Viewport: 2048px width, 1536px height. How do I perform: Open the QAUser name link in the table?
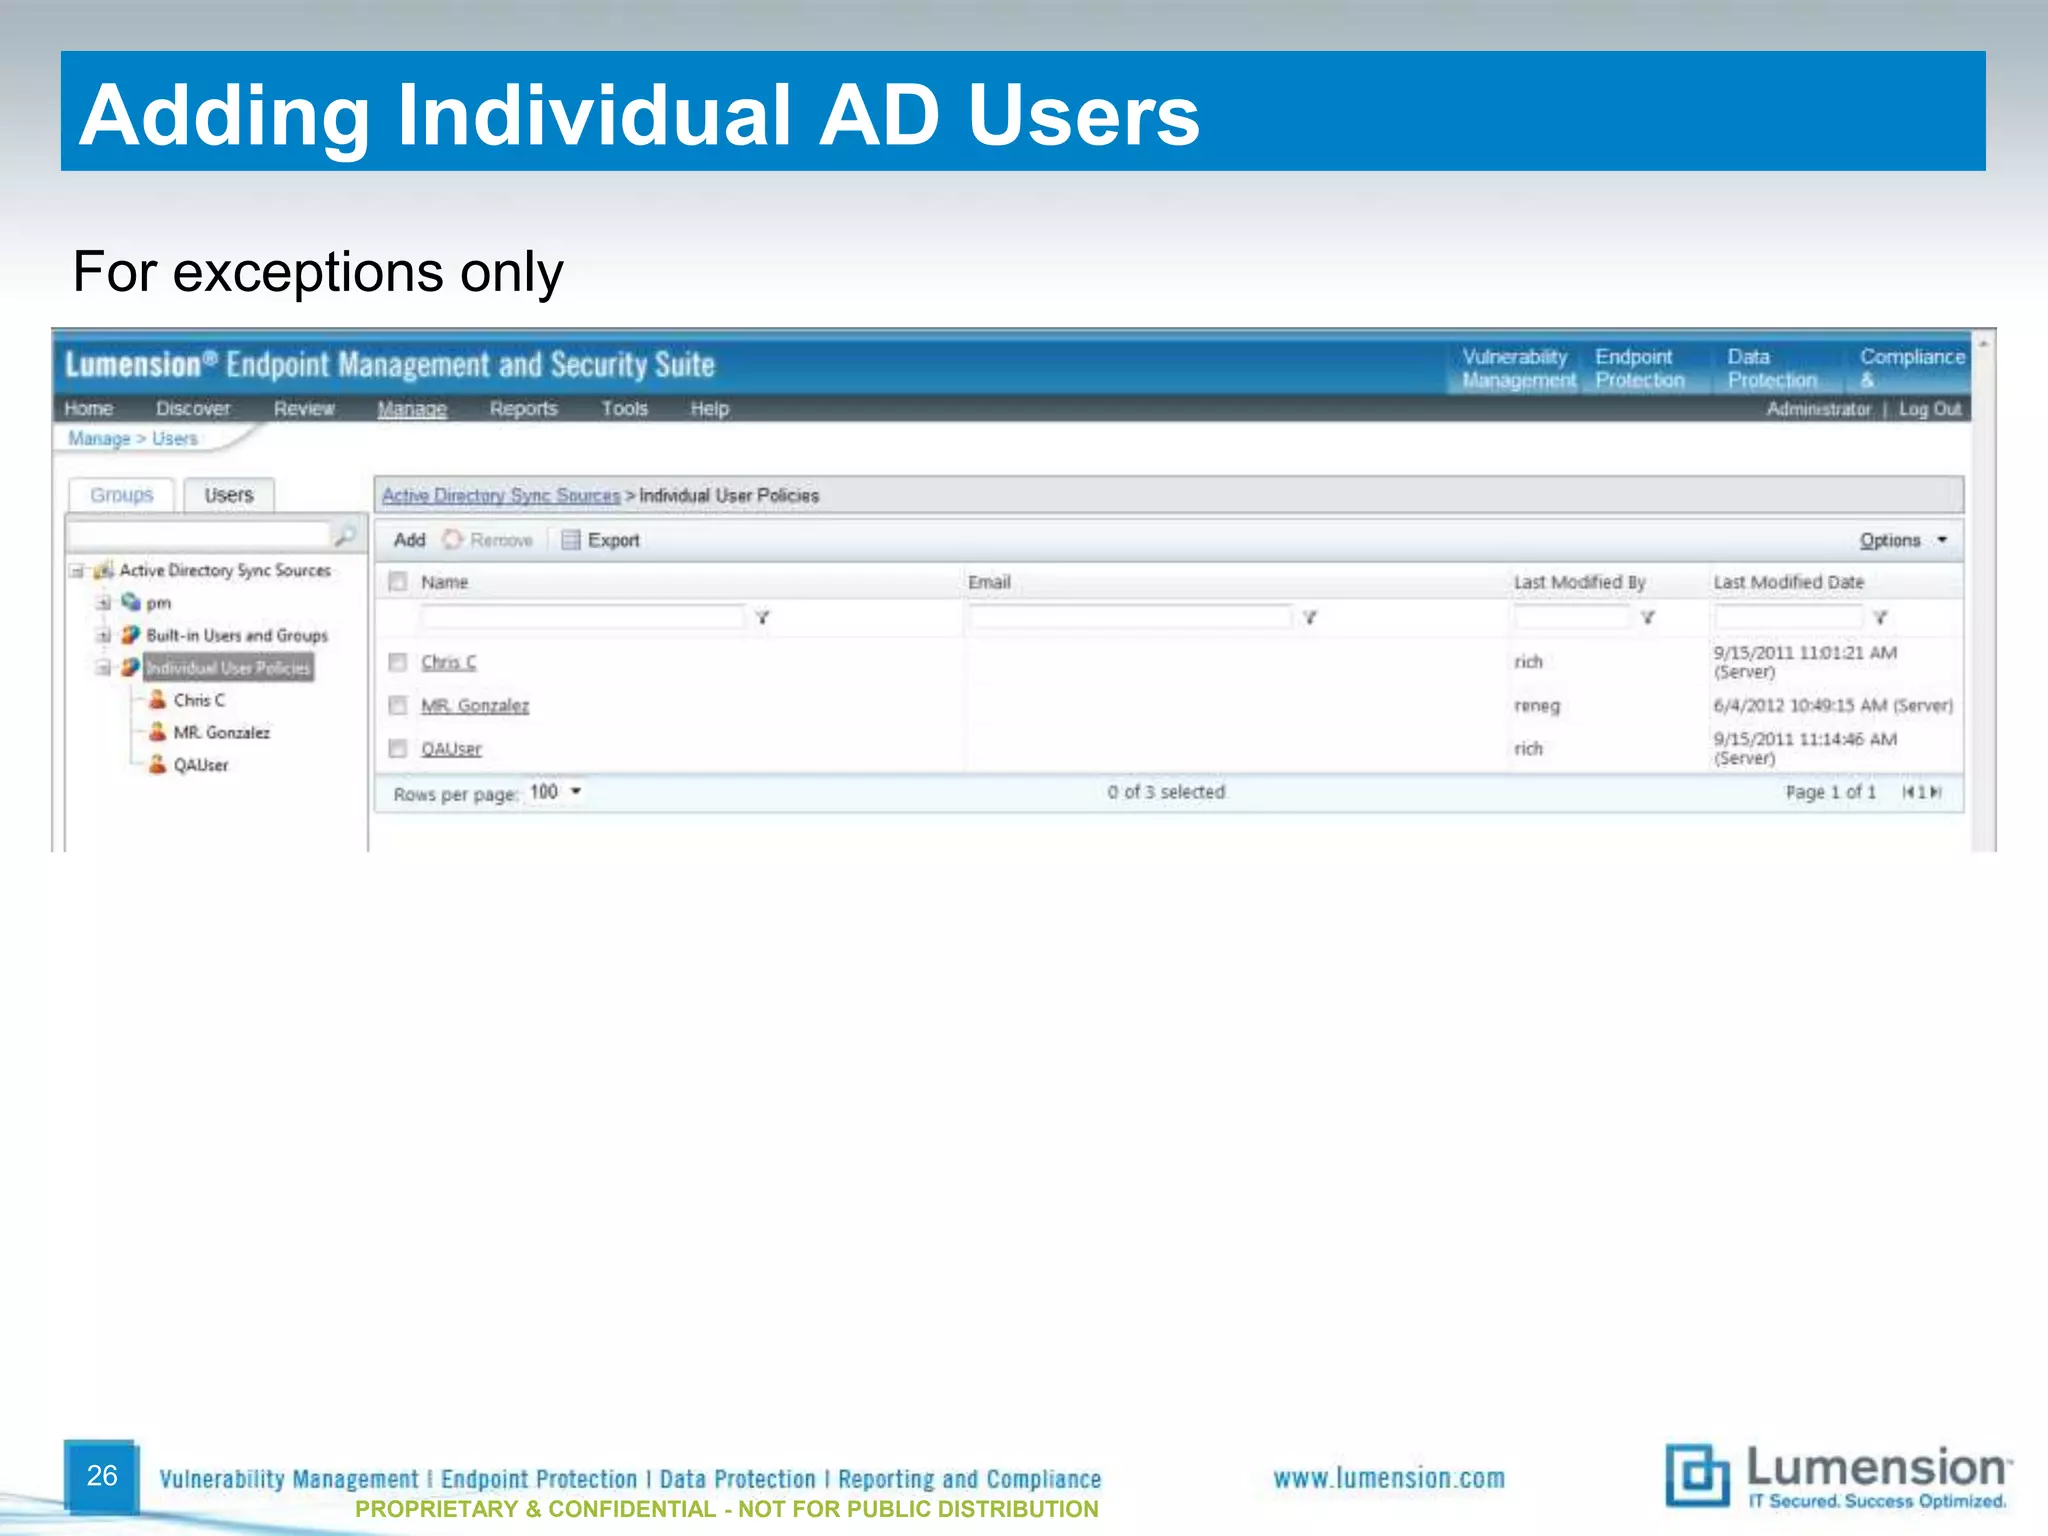pyautogui.click(x=451, y=748)
